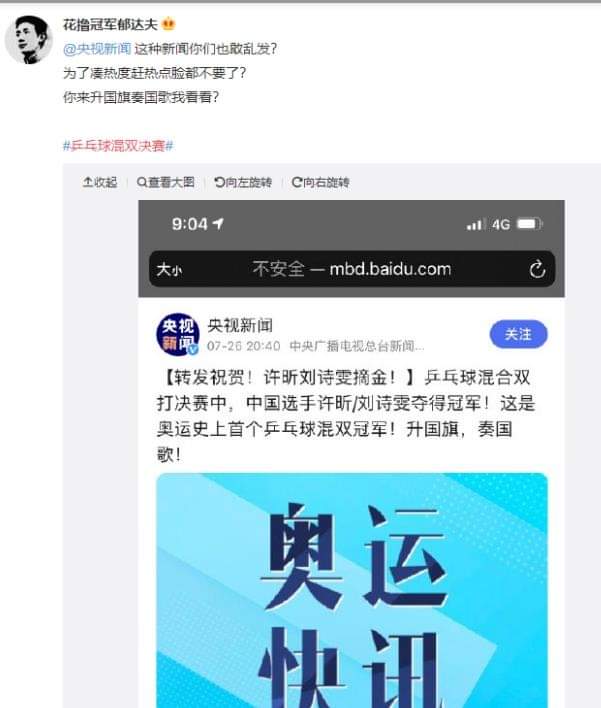Viewport: 601px width, 708px height.
Task: Tap the signal strength bars icon
Action: pyautogui.click(x=475, y=224)
